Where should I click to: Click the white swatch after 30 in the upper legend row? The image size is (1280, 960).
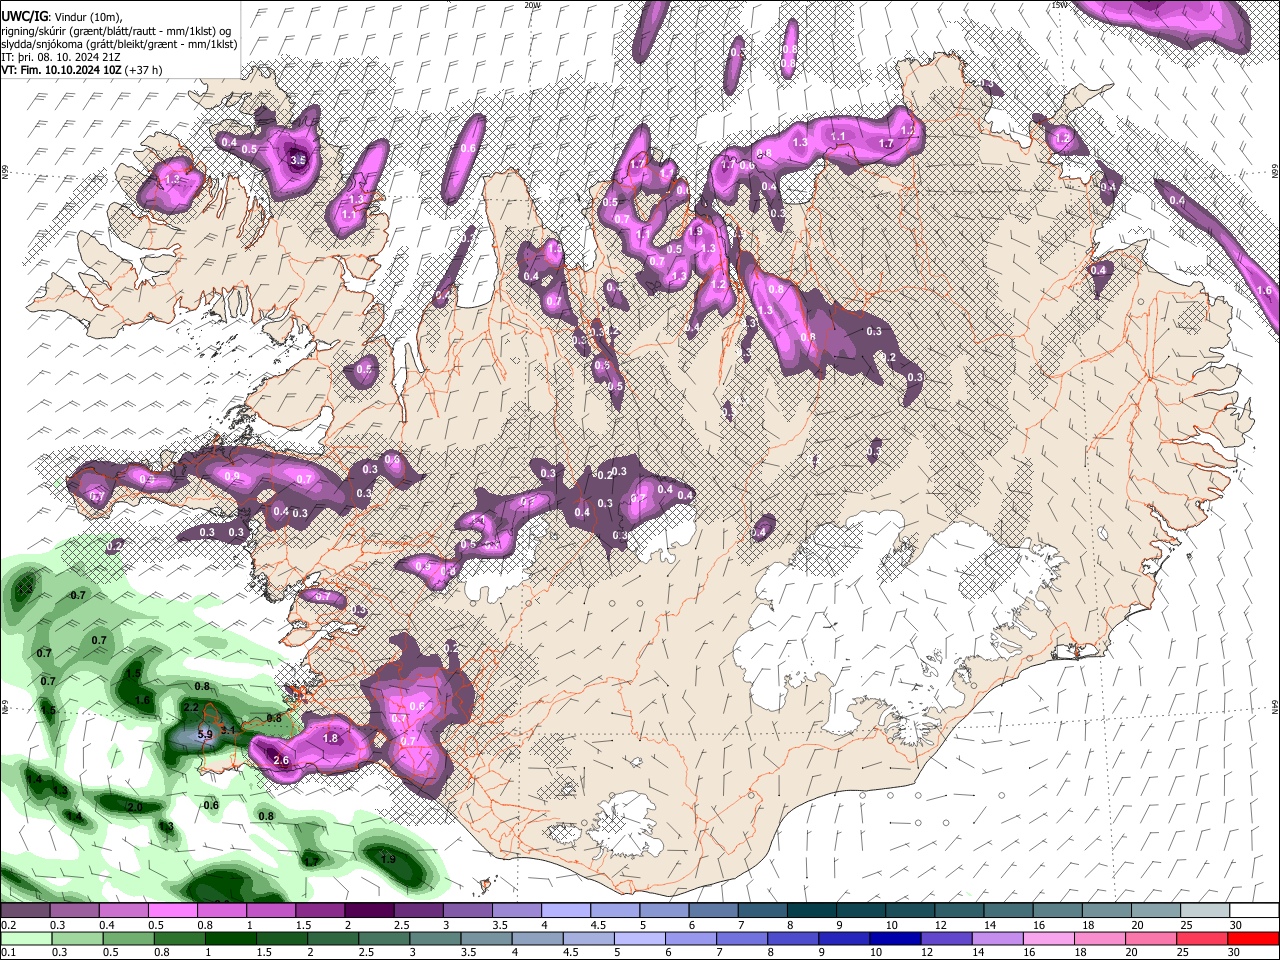(x=1254, y=911)
